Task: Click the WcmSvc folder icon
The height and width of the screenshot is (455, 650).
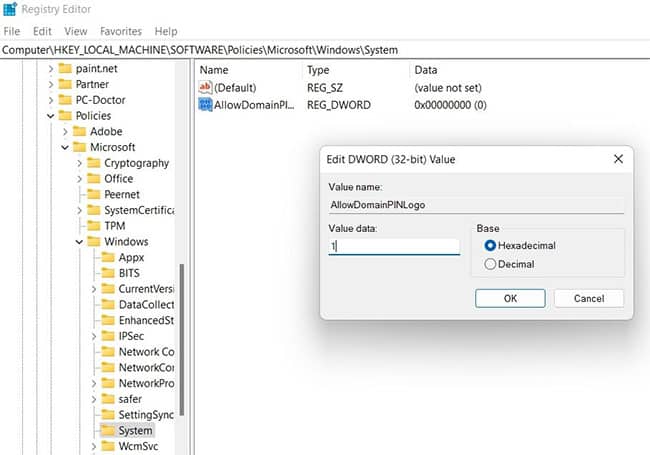Action: 108,446
